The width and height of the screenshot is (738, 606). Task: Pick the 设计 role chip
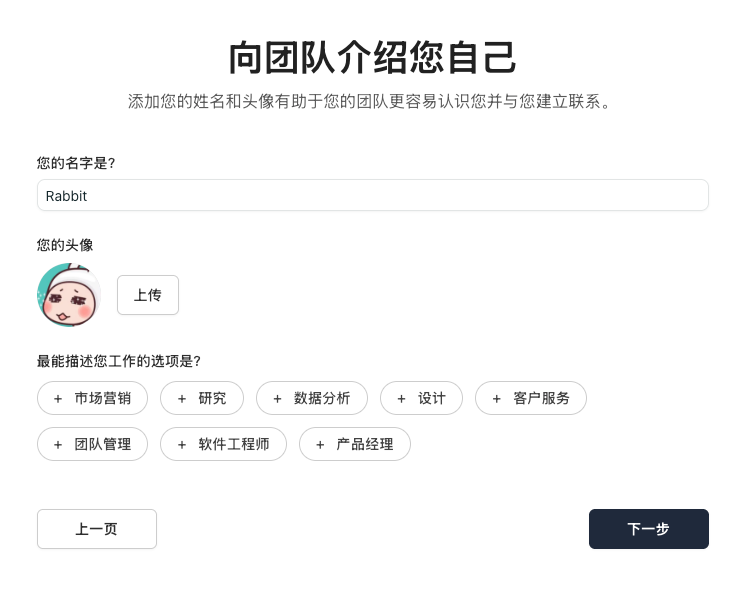[432, 398]
